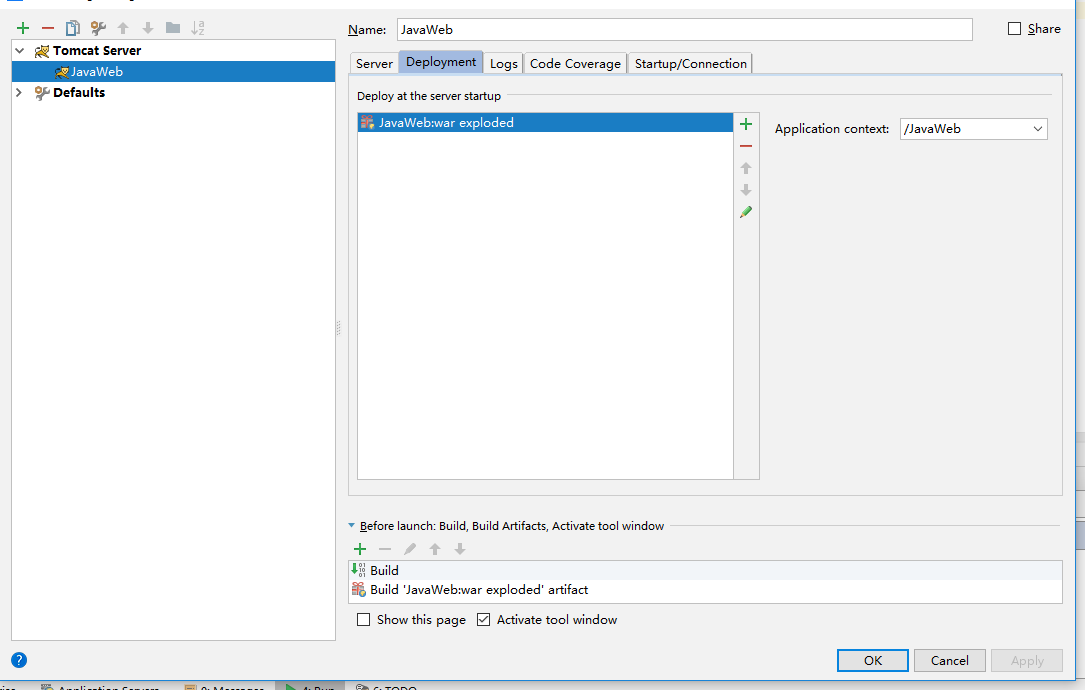Add new run configuration with plus icon

pyautogui.click(x=23, y=28)
